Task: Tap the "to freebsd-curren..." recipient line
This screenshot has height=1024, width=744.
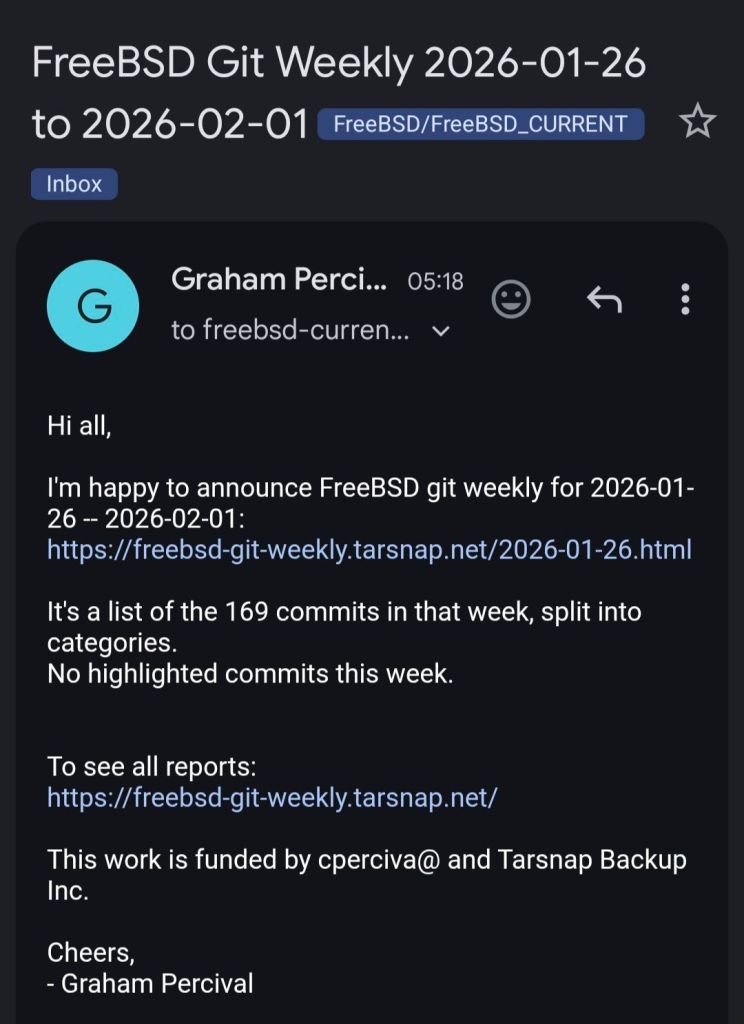Action: pyautogui.click(x=290, y=331)
